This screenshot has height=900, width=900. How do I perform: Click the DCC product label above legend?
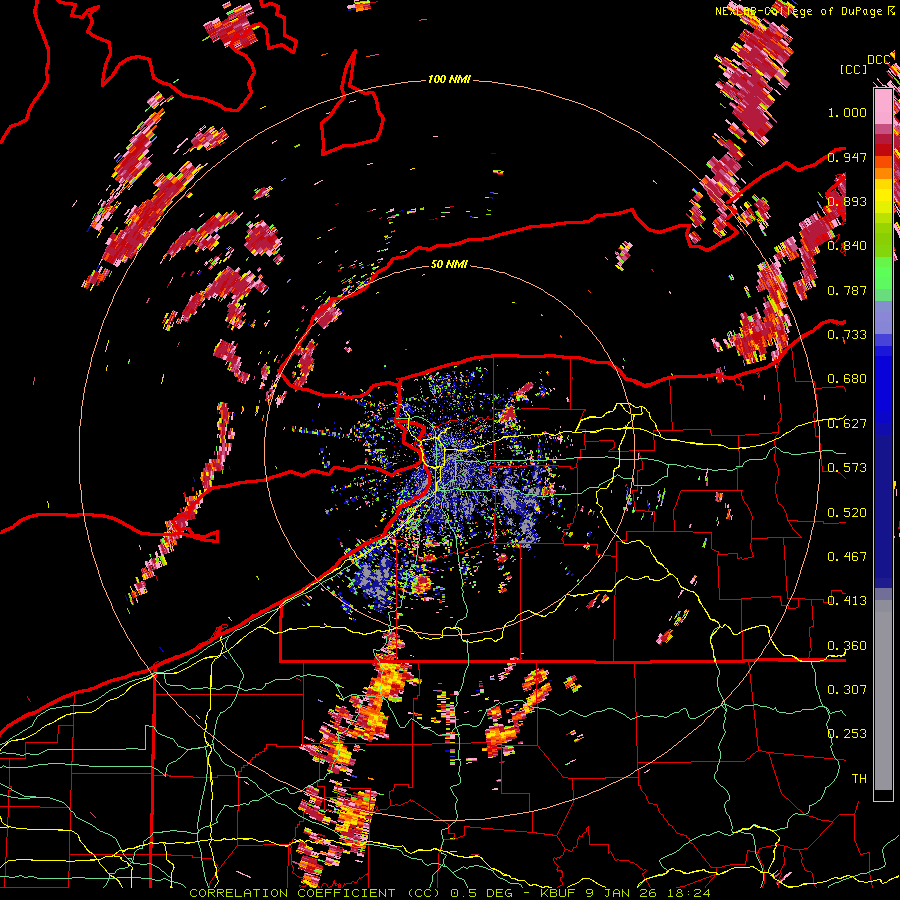point(878,60)
